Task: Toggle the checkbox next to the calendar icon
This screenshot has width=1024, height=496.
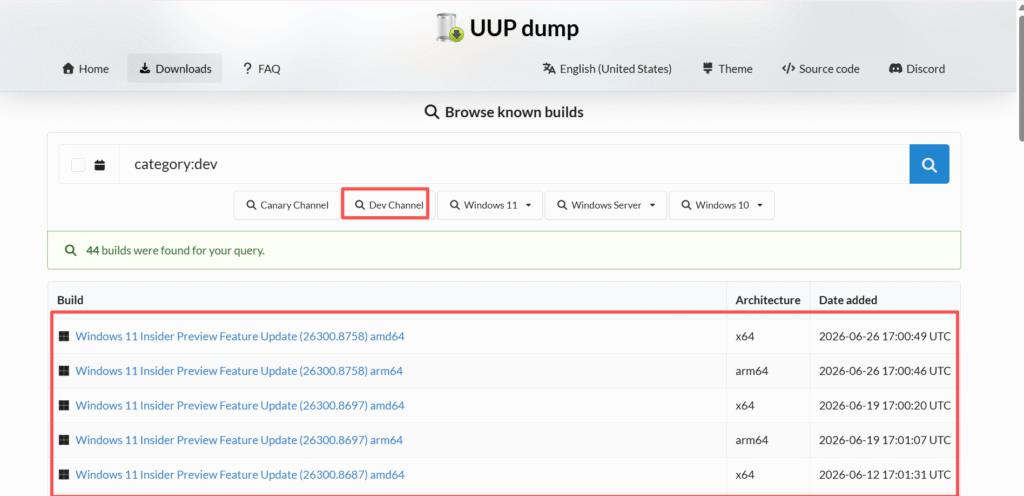Action: pos(78,165)
